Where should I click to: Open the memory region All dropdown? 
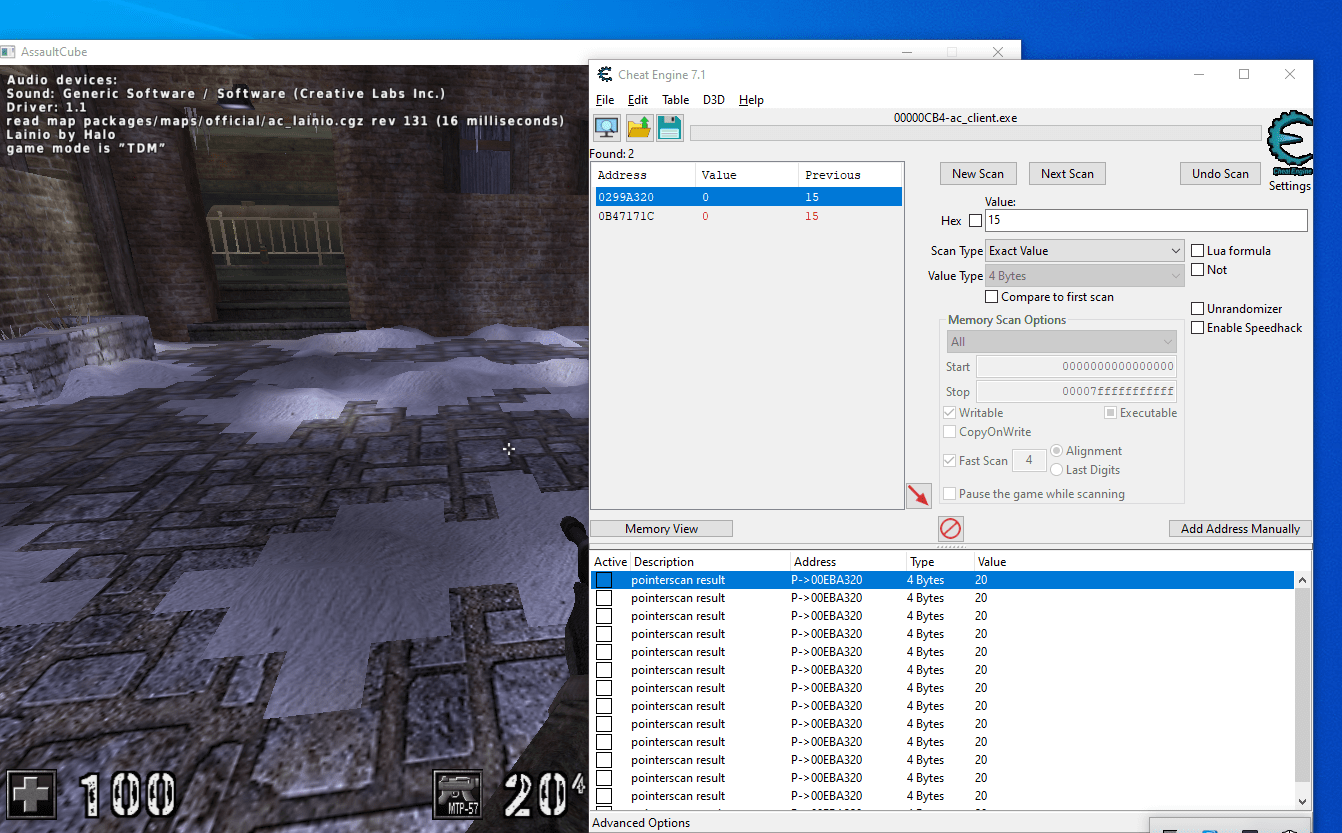1061,342
